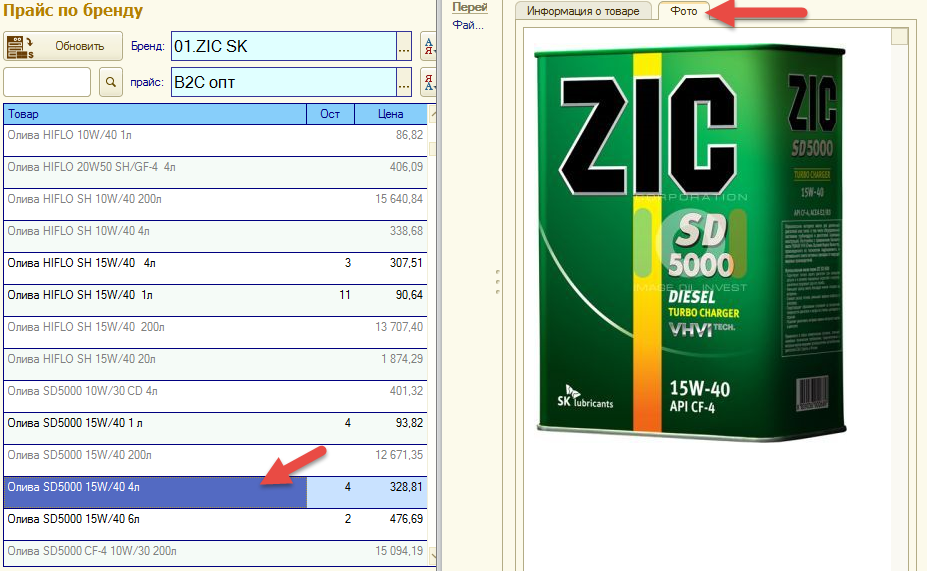
Task: Open the Перей link
Action: click(x=469, y=7)
